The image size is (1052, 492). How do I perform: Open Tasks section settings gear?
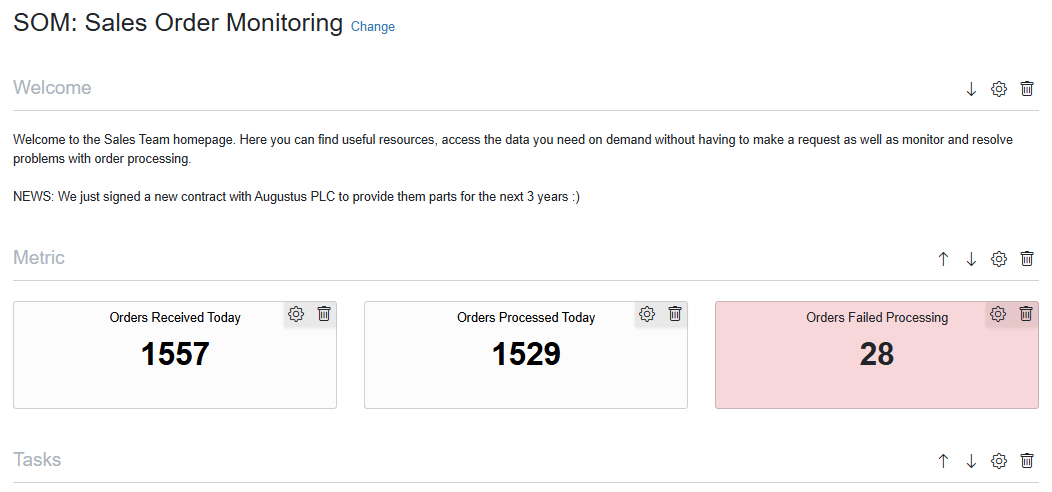(999, 460)
